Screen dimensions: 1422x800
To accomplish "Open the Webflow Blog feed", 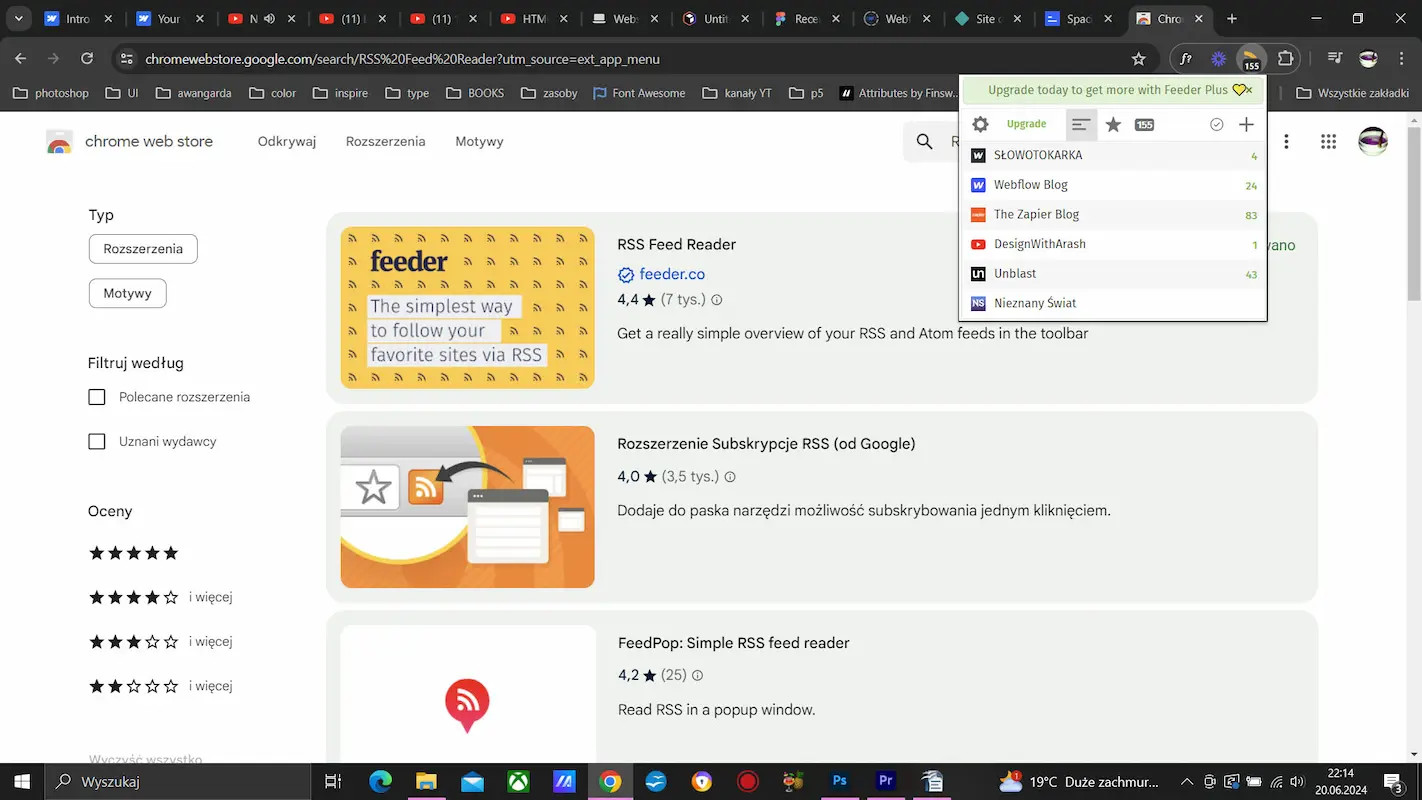I will coord(1030,185).
